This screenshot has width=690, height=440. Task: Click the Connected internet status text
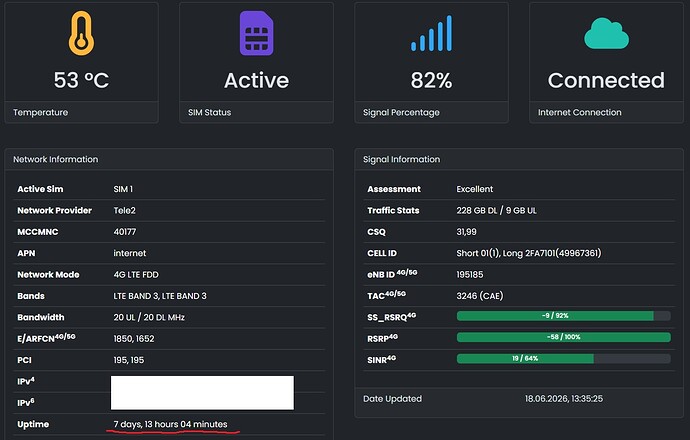[606, 80]
